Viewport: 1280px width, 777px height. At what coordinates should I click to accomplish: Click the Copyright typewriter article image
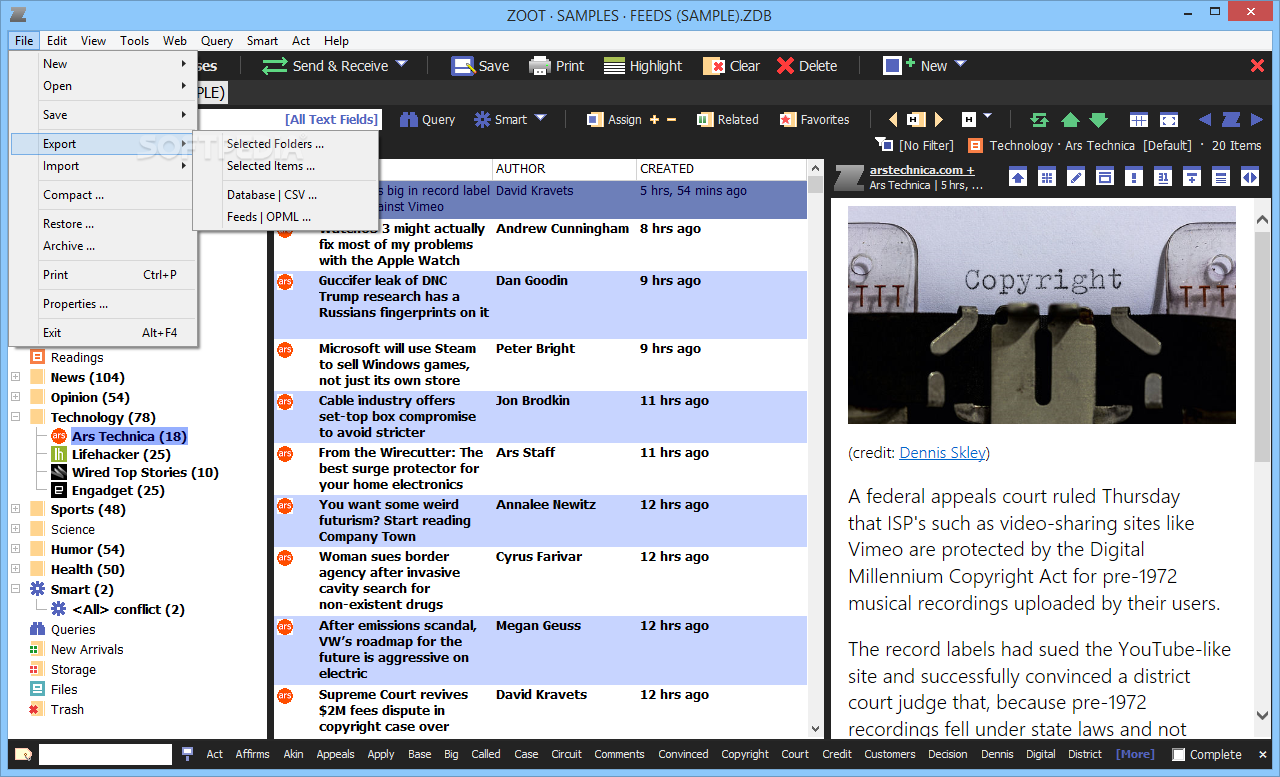(1042, 315)
